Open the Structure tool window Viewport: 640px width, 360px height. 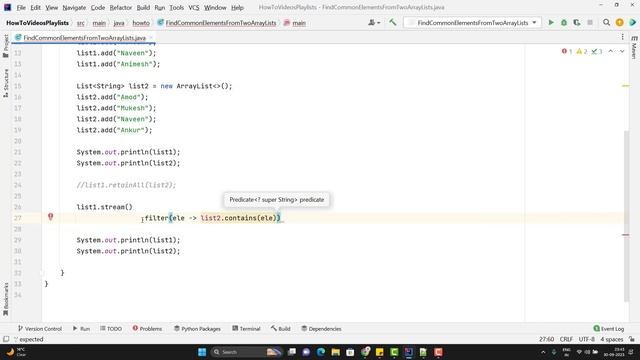point(6,83)
